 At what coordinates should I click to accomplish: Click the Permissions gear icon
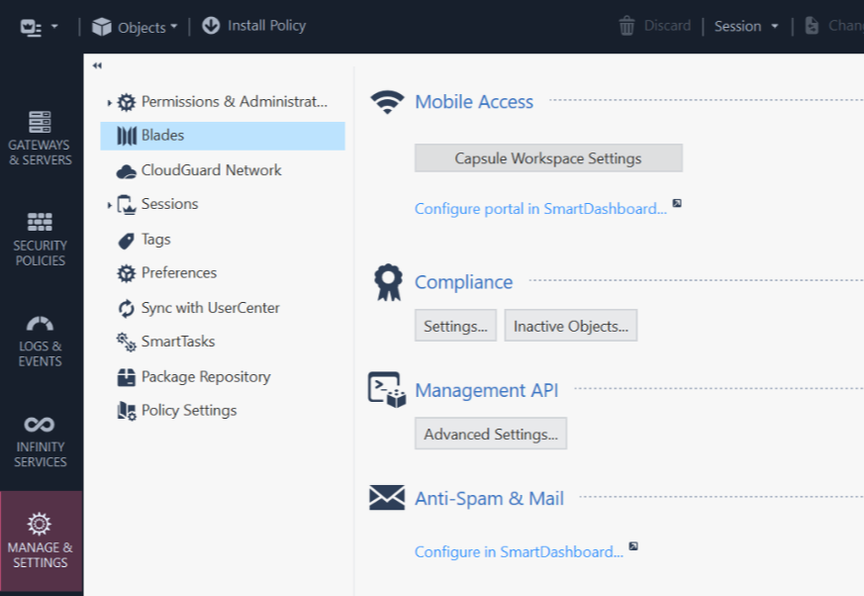[x=126, y=102]
